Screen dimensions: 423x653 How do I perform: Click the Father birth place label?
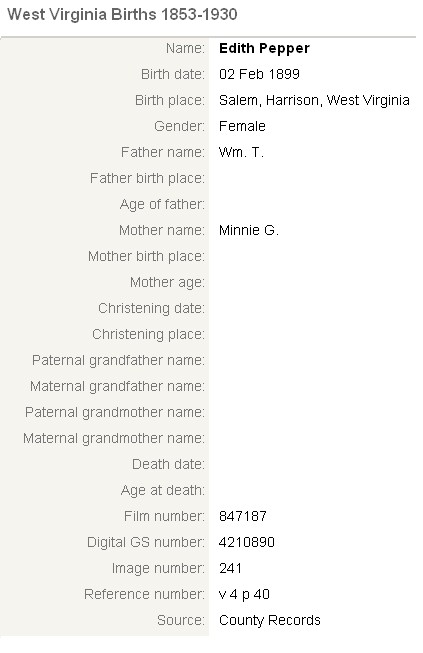(147, 178)
